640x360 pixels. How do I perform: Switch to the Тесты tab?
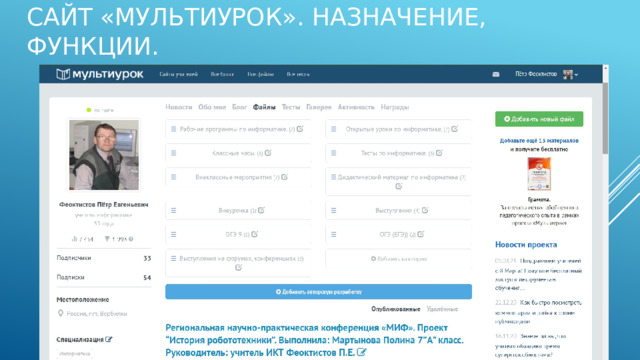click(291, 107)
